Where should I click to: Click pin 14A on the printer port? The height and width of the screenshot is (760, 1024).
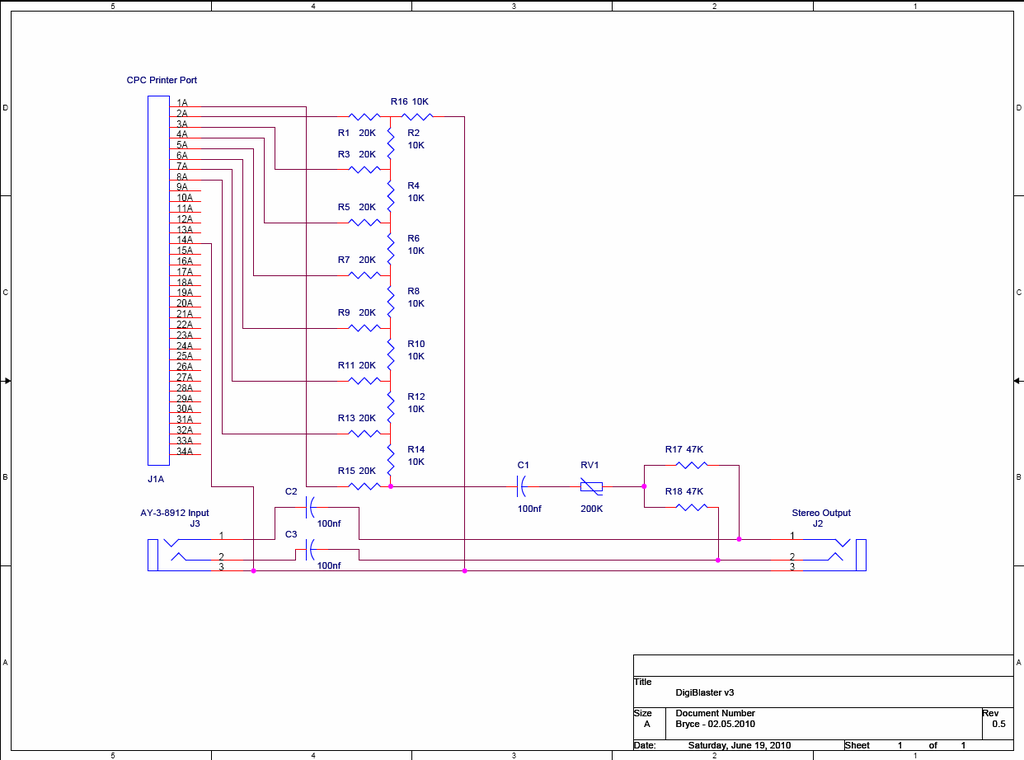[x=185, y=240]
